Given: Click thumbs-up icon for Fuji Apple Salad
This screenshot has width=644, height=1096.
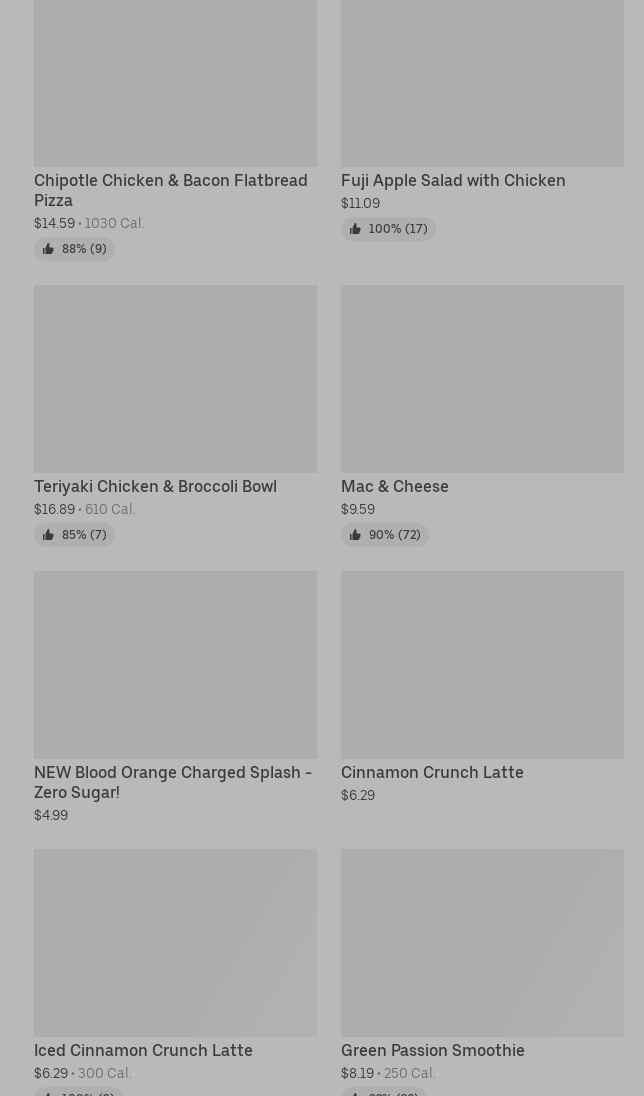Looking at the screenshot, I should (x=355, y=229).
